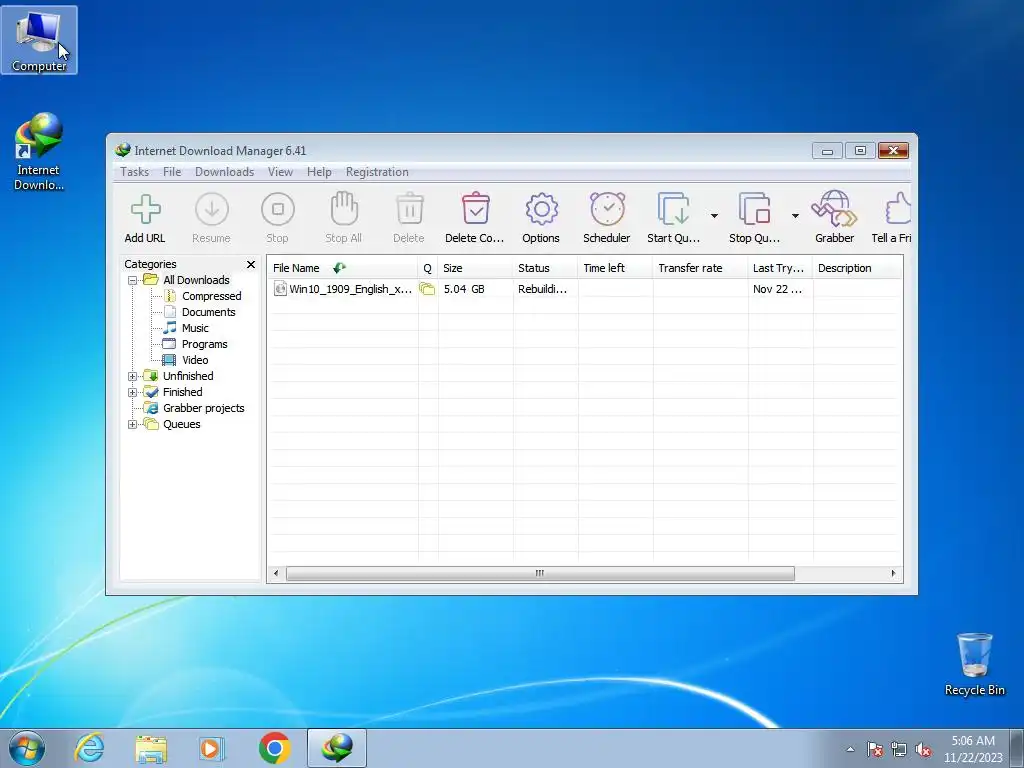The width and height of the screenshot is (1024, 768).
Task: Open the Grabber tool icon
Action: (x=834, y=209)
